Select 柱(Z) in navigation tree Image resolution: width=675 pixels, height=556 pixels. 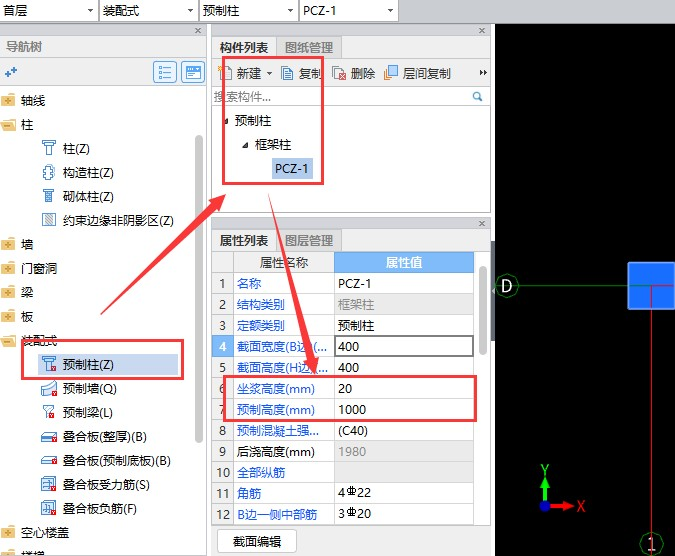pos(76,149)
